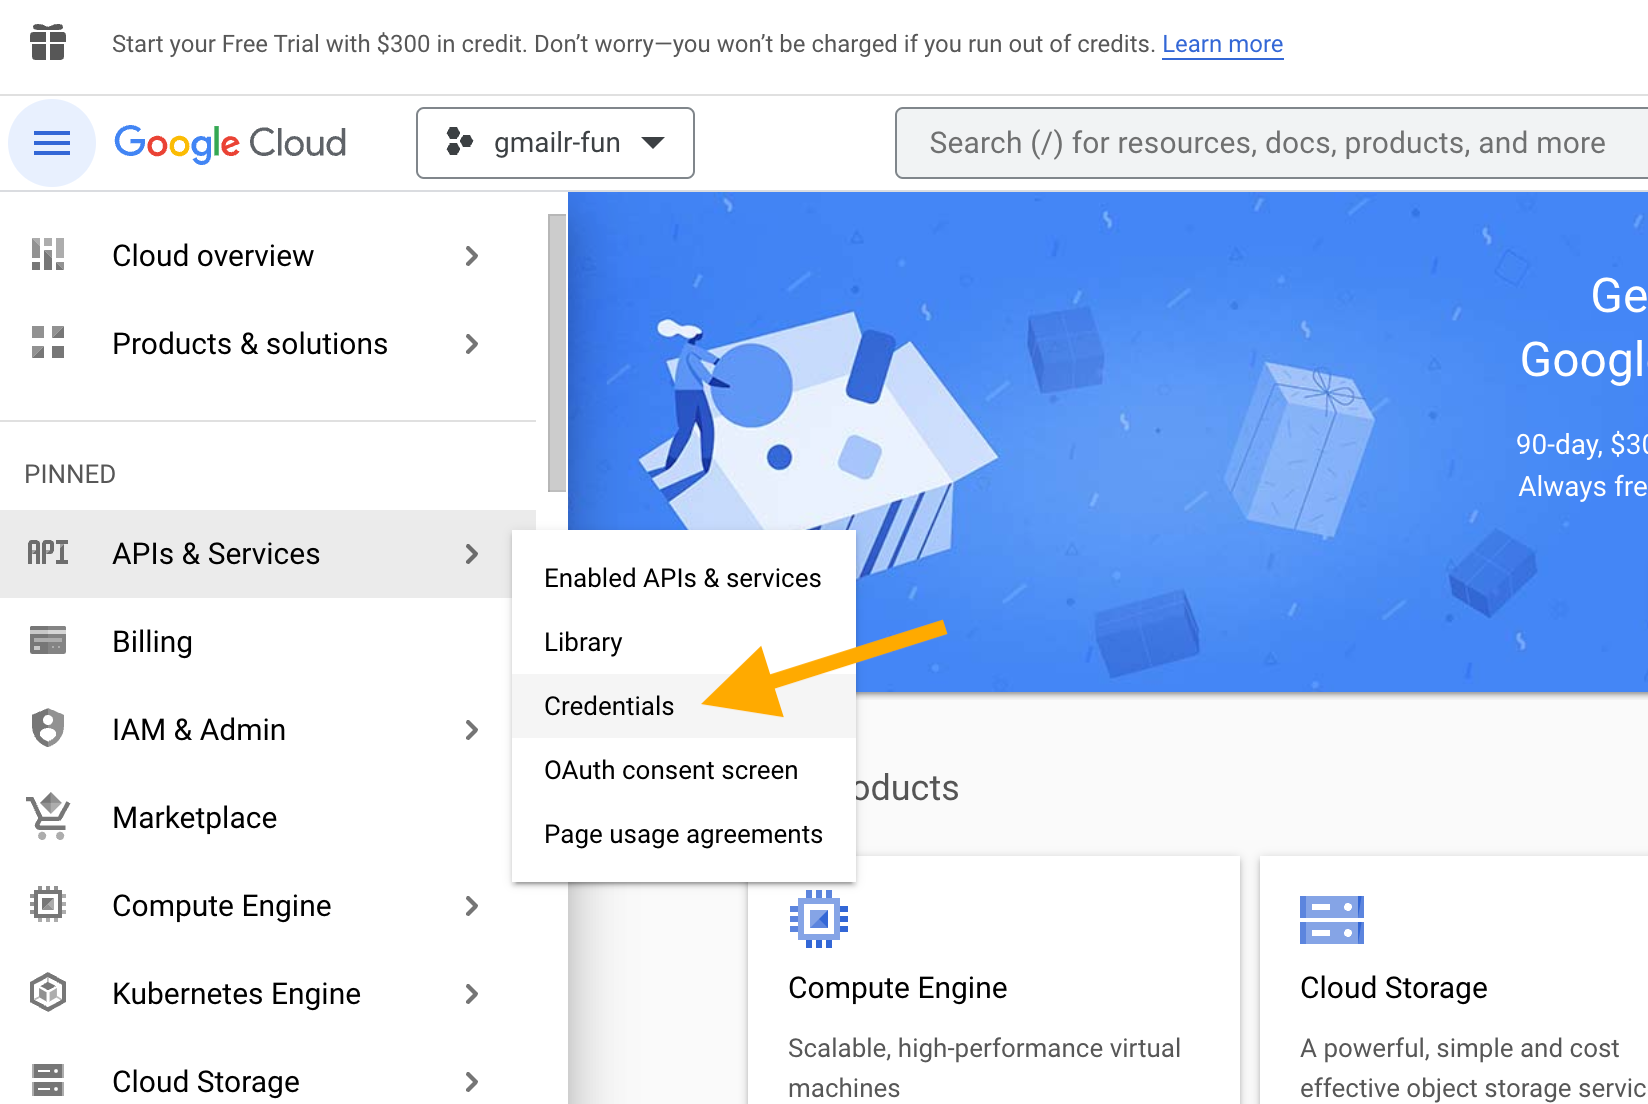The image size is (1648, 1104).
Task: Click the Google Cloud logo
Action: tap(230, 142)
